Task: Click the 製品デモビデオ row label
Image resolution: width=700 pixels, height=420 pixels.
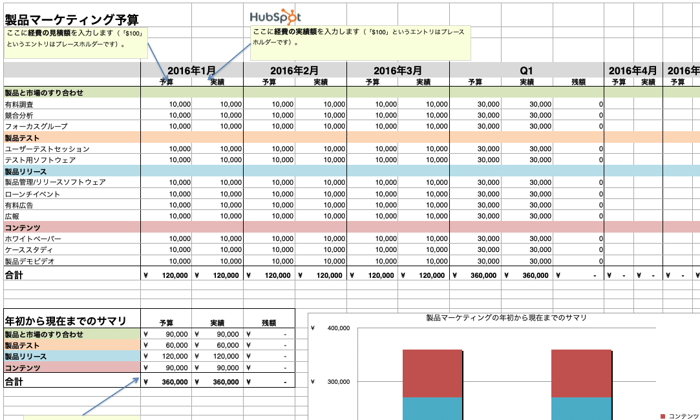Action: click(30, 261)
